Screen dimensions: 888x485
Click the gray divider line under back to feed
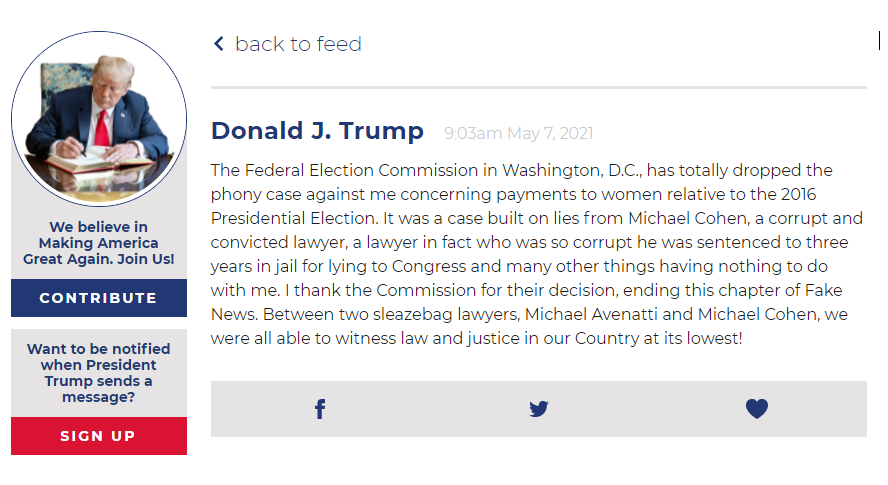point(539,88)
